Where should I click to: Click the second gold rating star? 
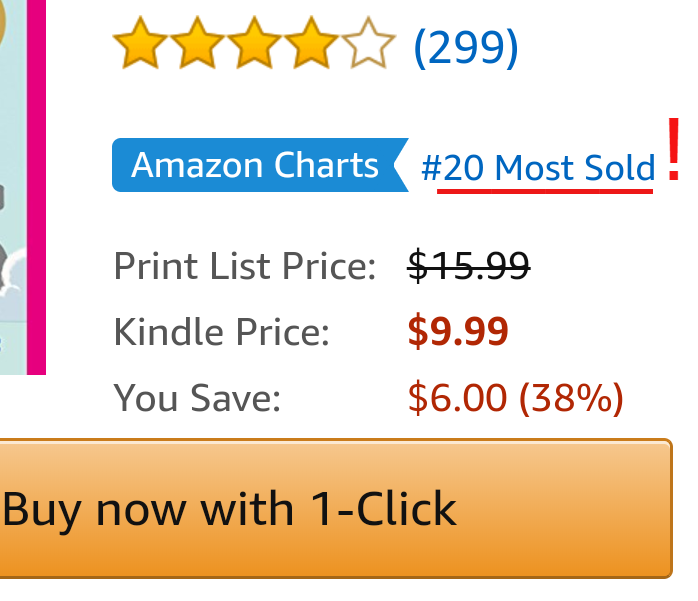point(197,43)
